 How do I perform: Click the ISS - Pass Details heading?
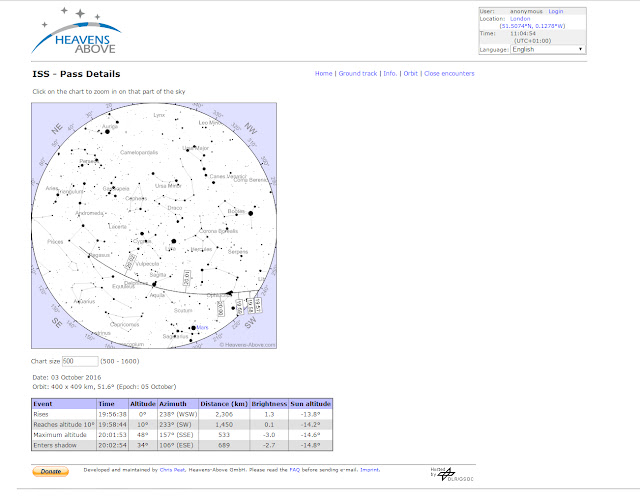point(76,74)
